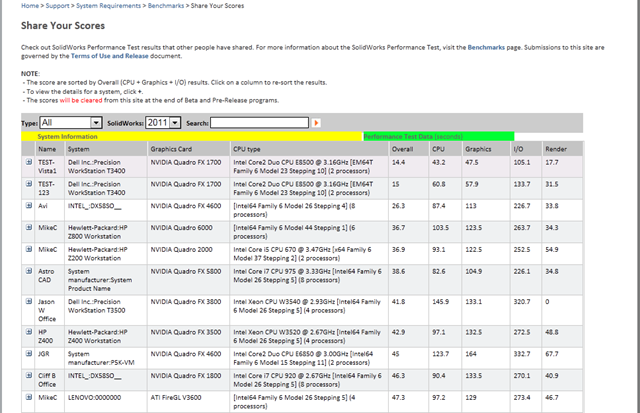Sort table by CPU score column
Image resolution: width=640 pixels, height=413 pixels.
(438, 149)
